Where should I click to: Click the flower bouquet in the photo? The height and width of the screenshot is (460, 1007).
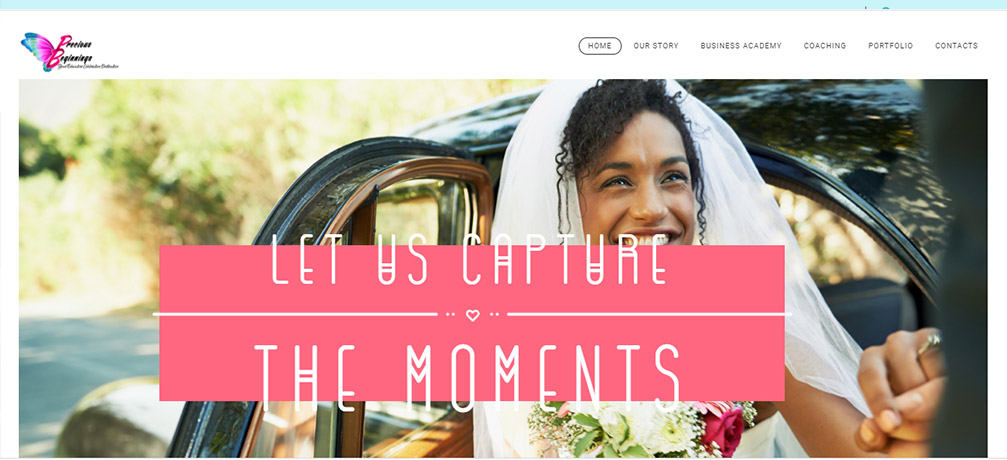click(x=642, y=430)
